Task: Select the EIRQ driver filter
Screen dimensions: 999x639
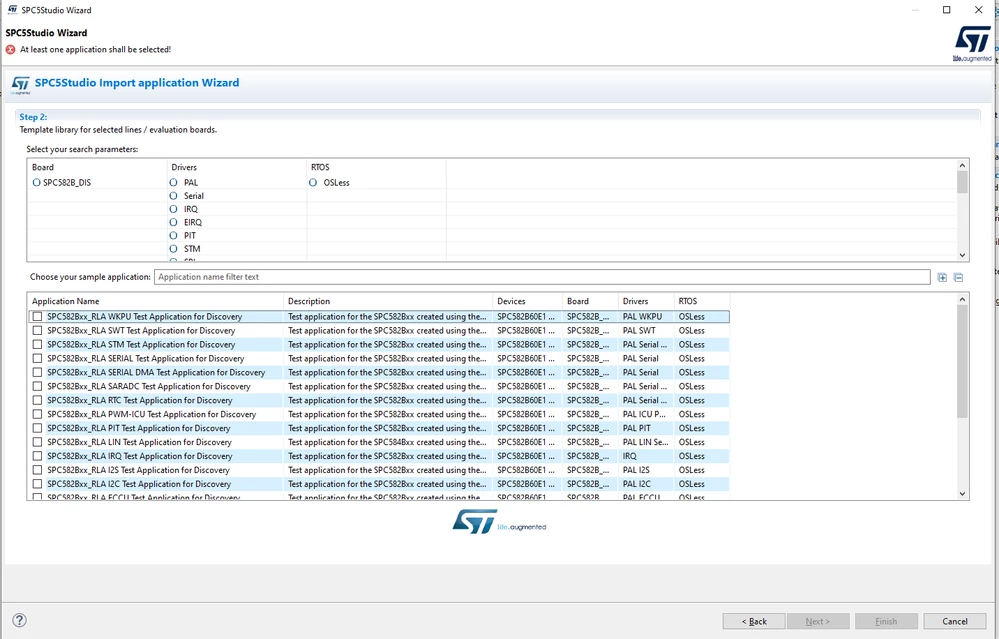Action: tap(173, 222)
